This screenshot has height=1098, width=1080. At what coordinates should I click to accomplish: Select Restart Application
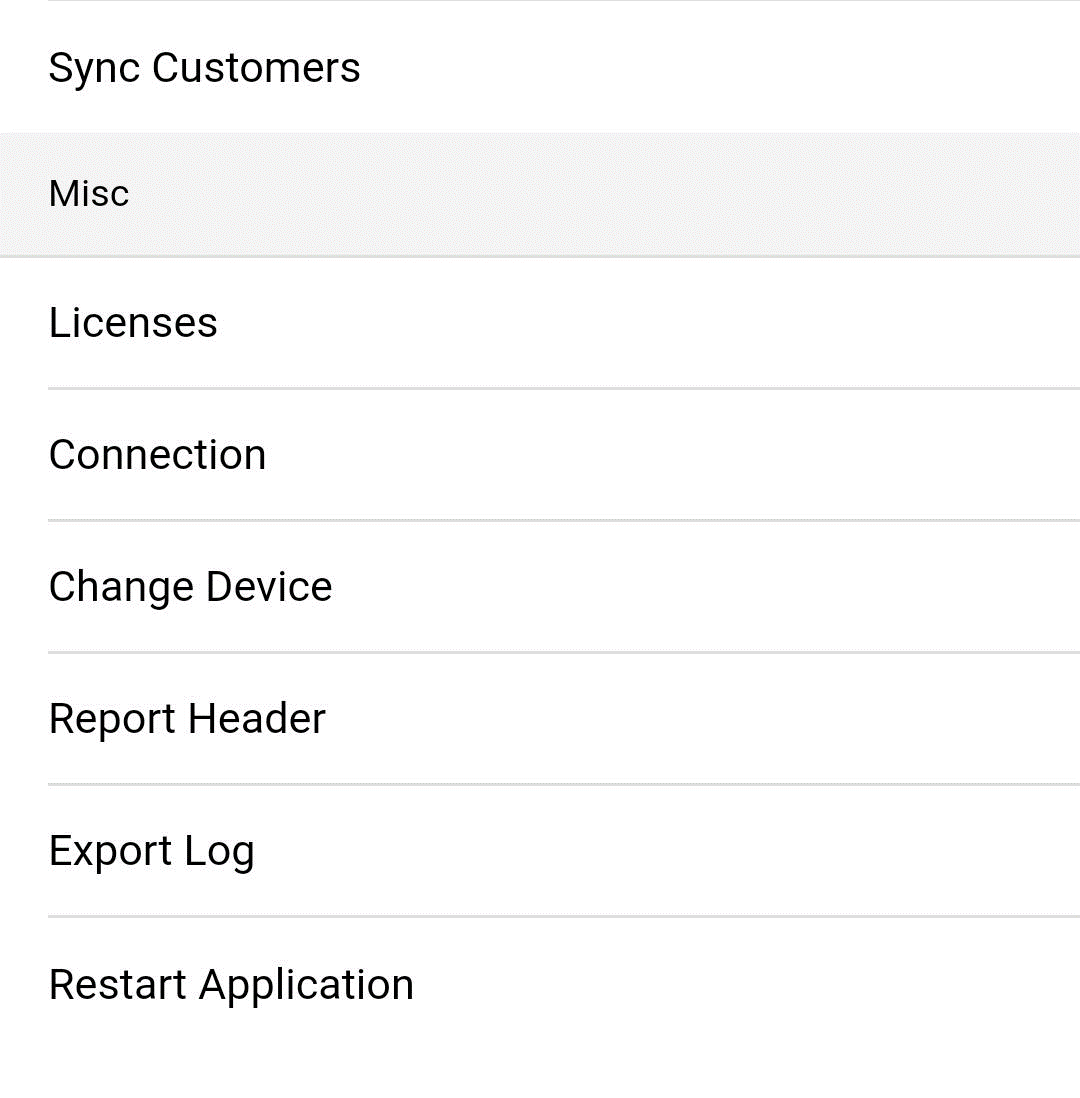coord(540,984)
